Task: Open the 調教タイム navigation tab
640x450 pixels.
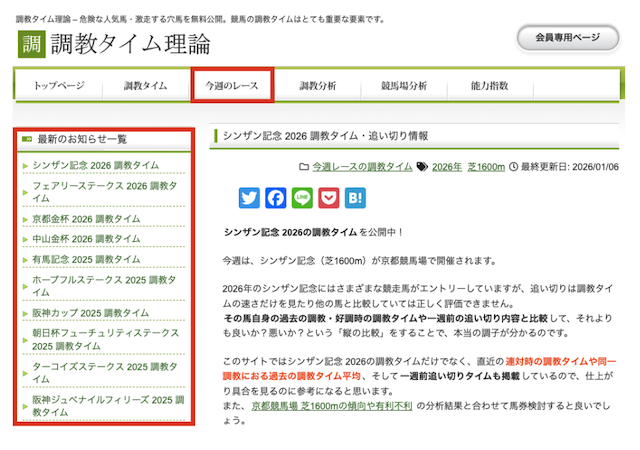Action: [146, 86]
